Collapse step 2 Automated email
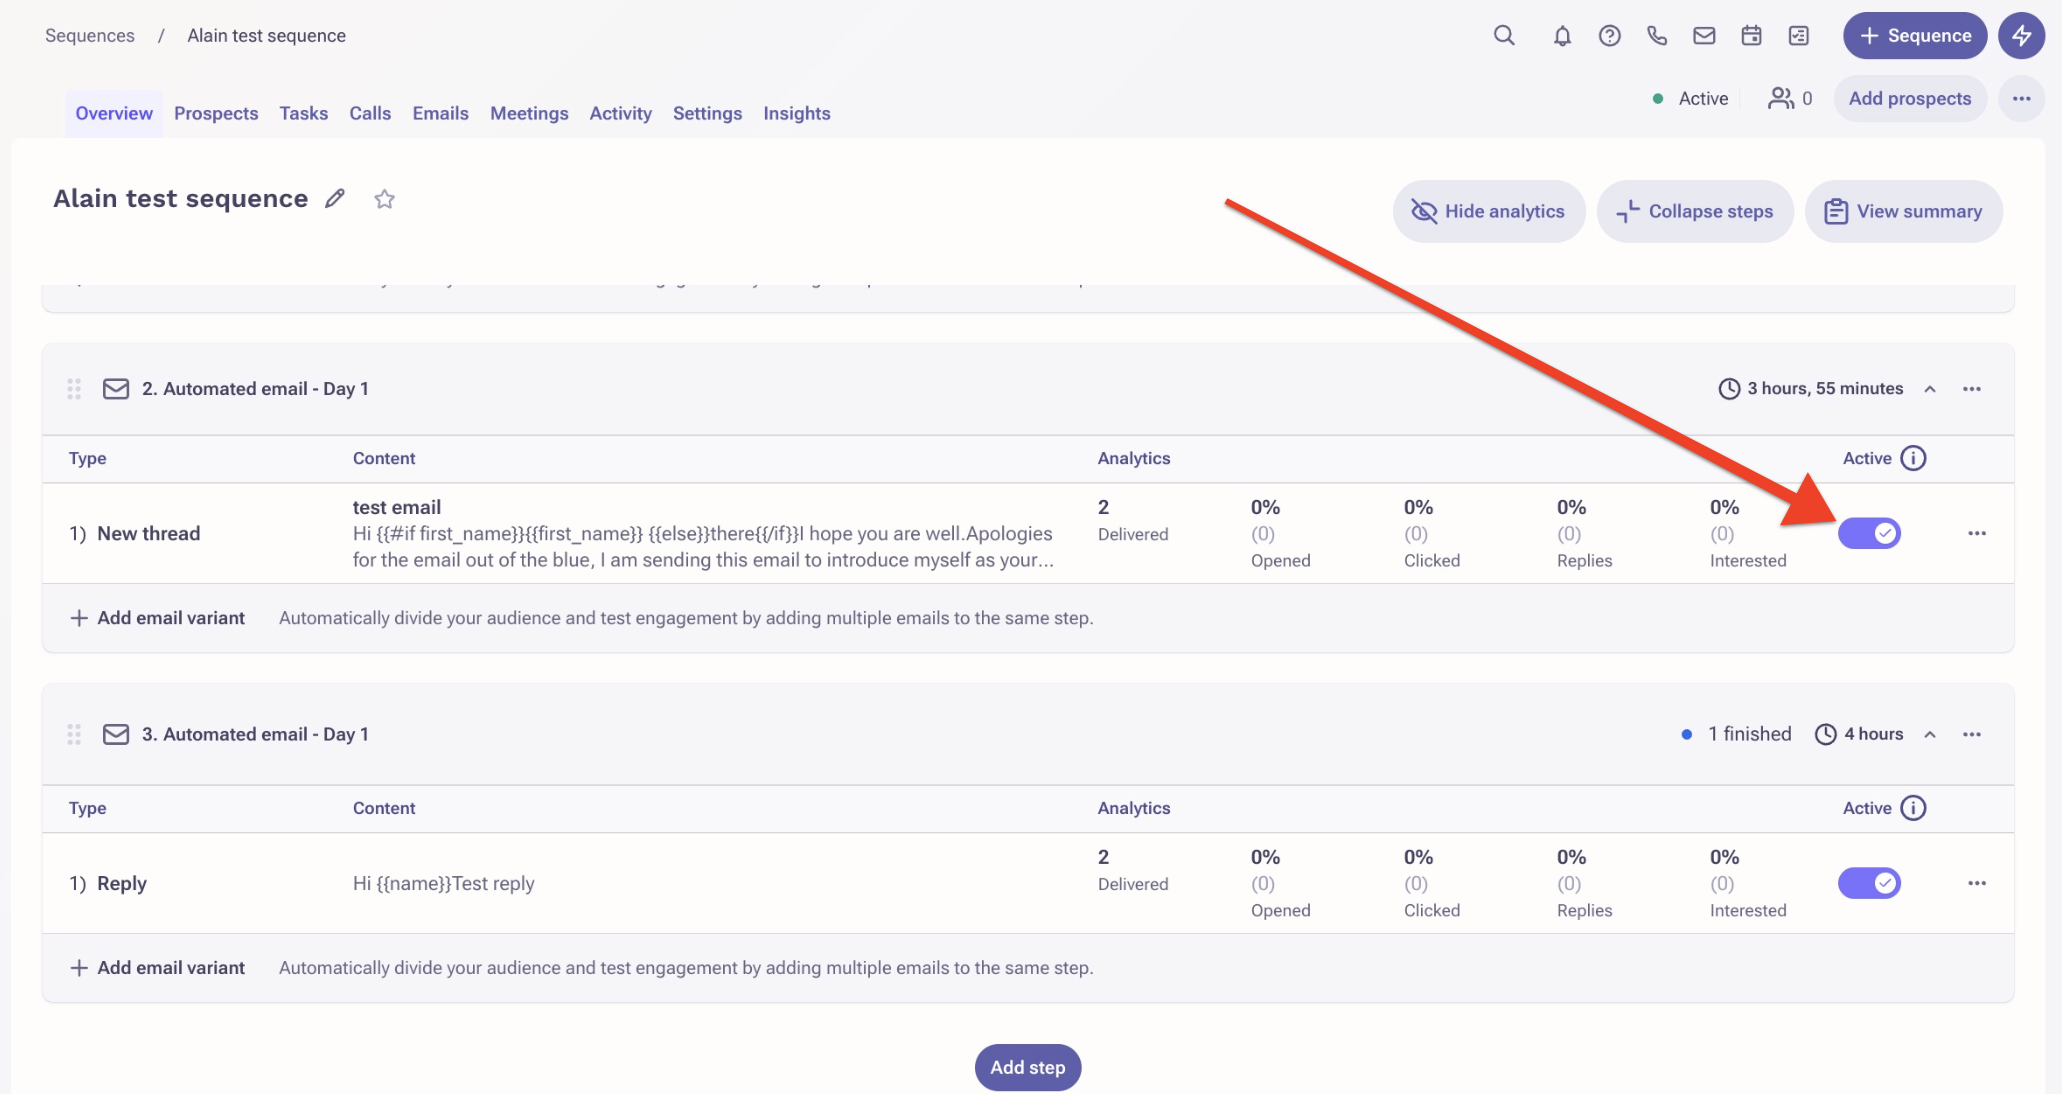This screenshot has height=1094, width=2062. coord(1930,389)
